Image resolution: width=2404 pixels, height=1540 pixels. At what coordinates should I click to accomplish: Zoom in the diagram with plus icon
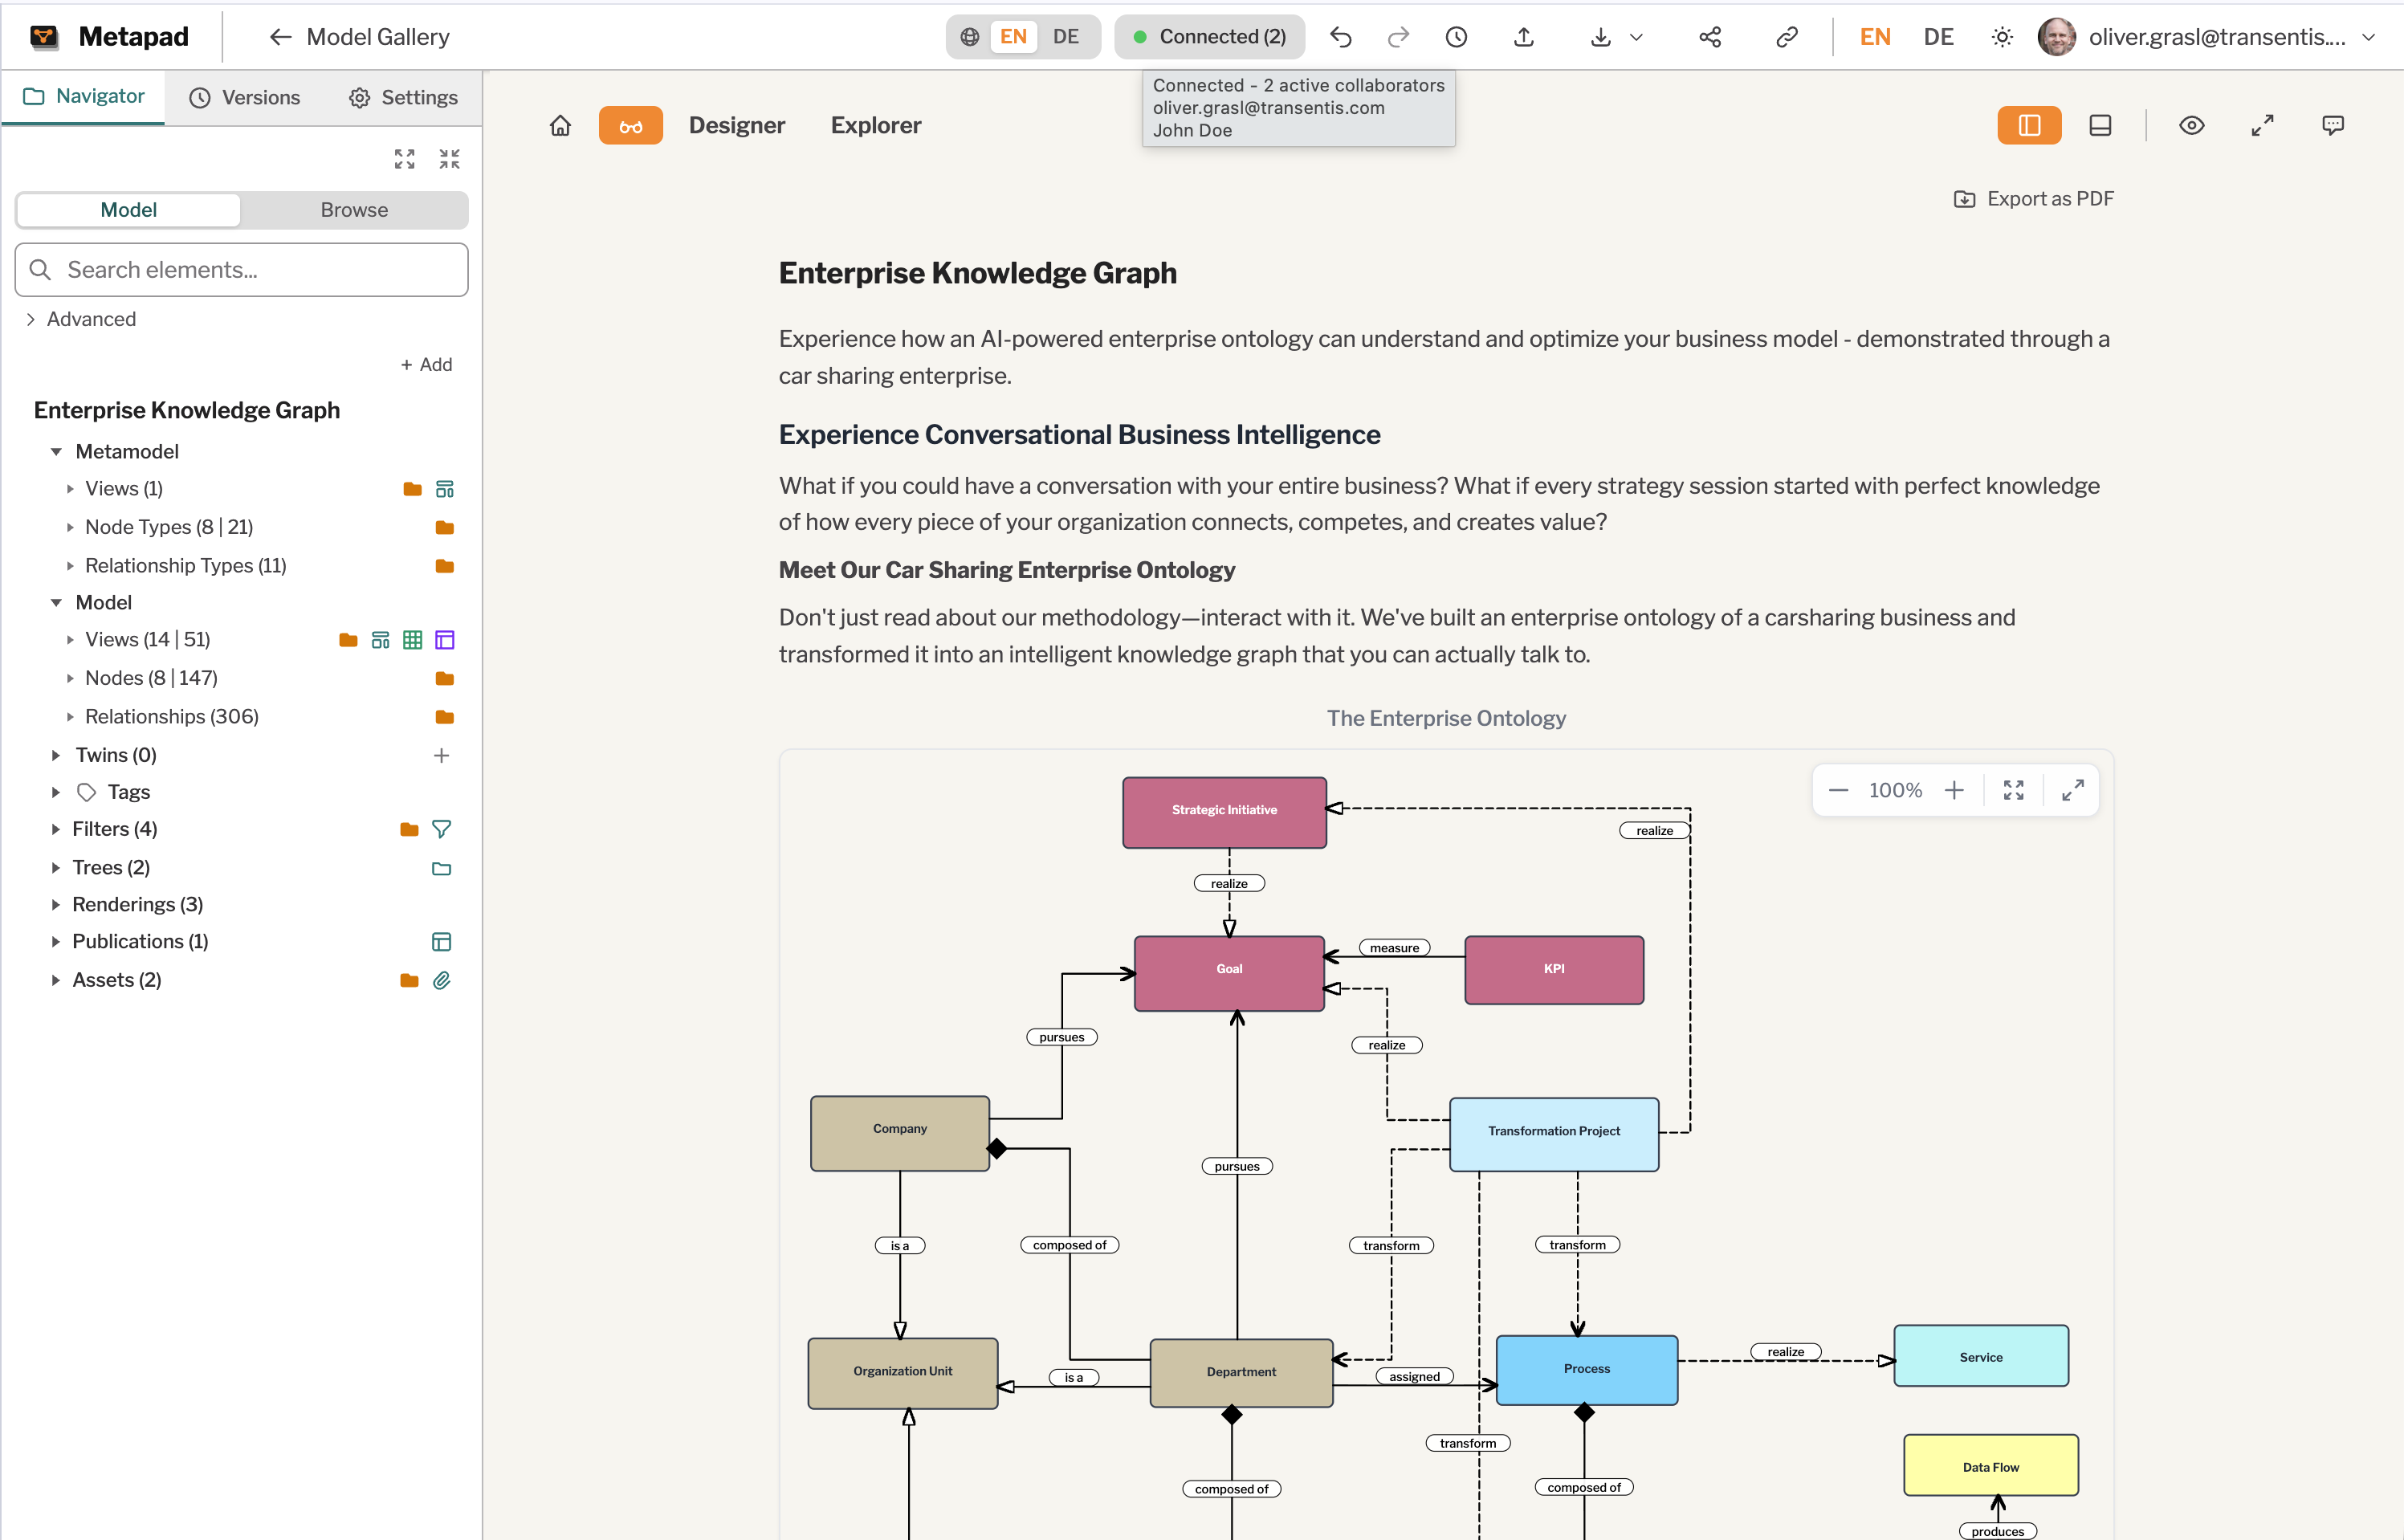pyautogui.click(x=1954, y=790)
